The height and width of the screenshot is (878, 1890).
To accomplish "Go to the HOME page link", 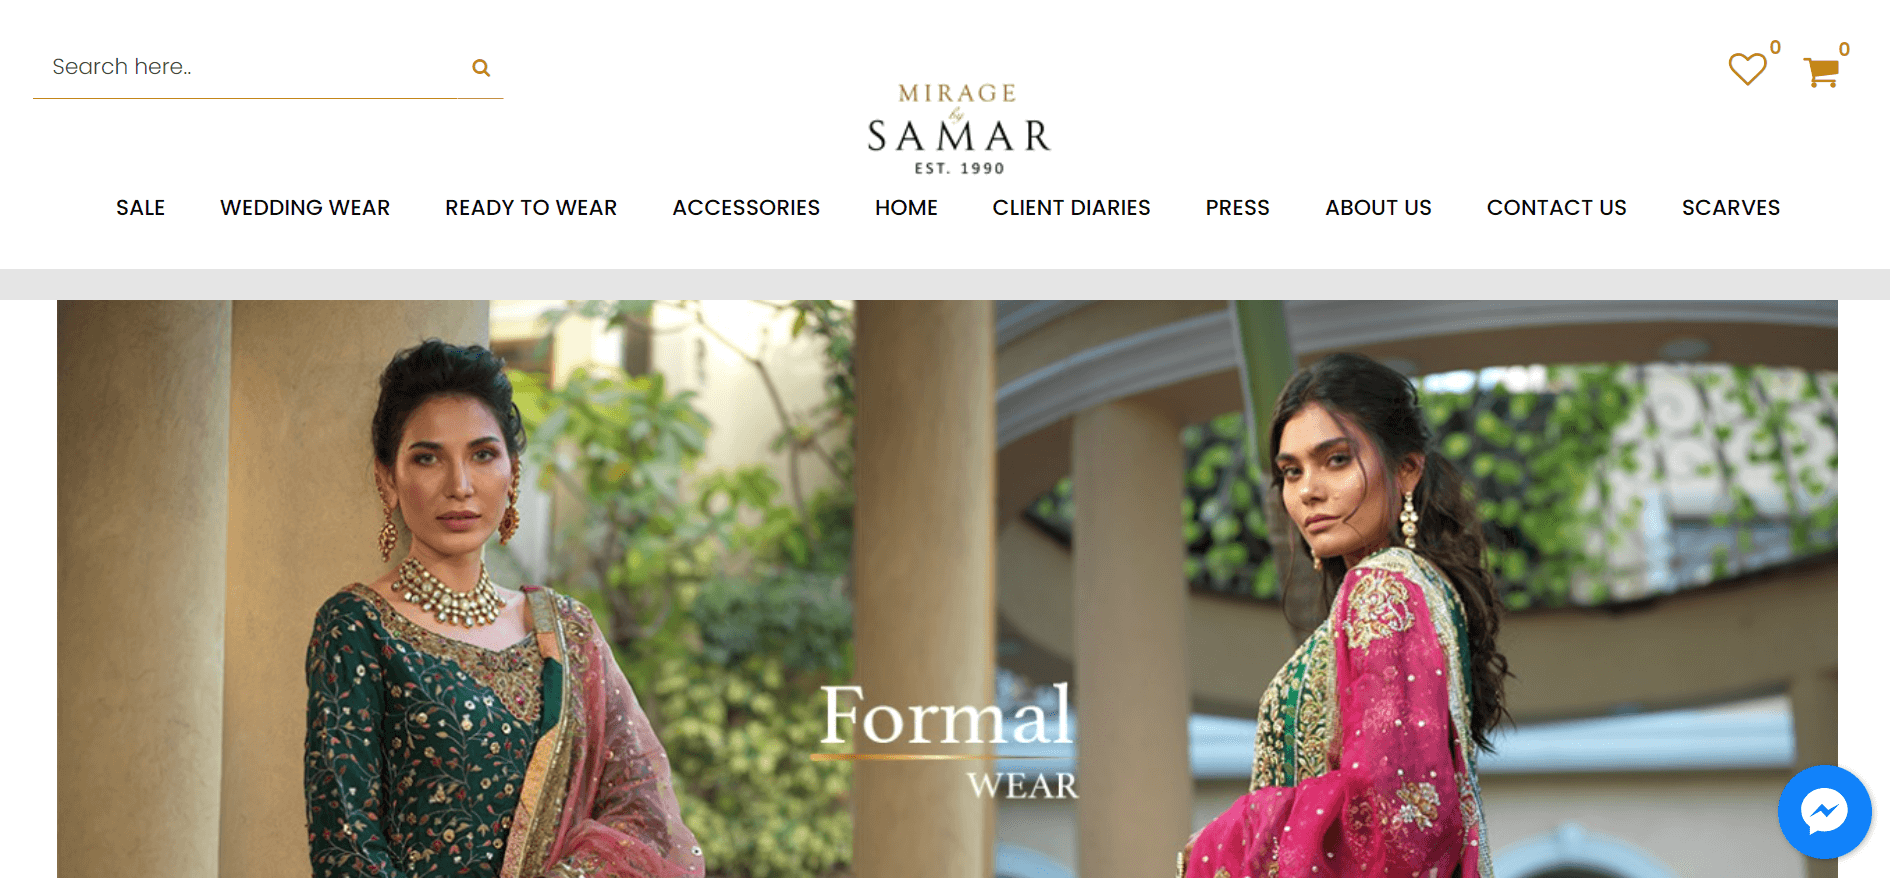I will pyautogui.click(x=906, y=208).
